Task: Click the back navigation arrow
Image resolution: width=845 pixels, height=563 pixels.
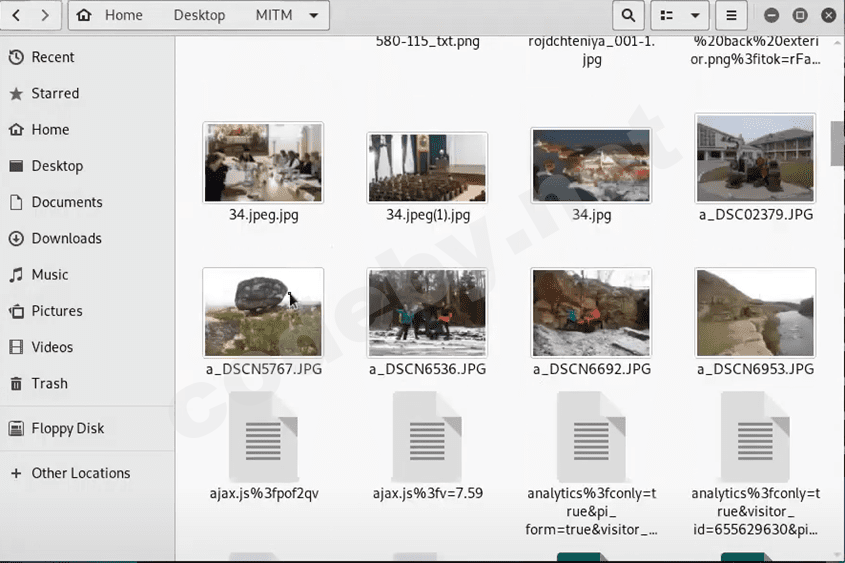Action: [x=18, y=15]
